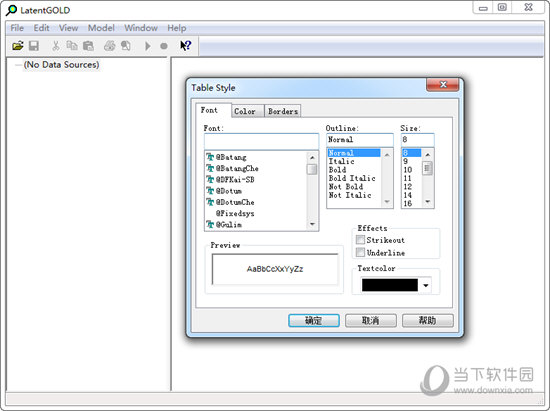550x411 pixels.
Task: Click font list scrollbar up arrow
Action: click(x=312, y=157)
